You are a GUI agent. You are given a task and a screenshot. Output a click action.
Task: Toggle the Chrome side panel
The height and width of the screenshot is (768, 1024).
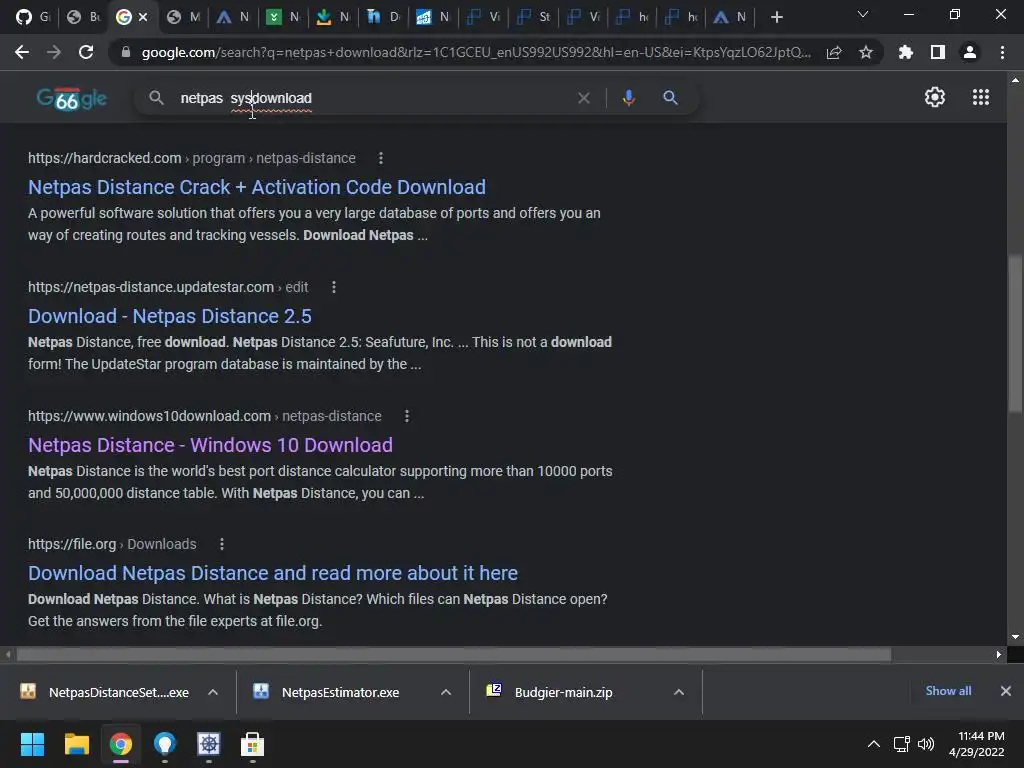(938, 52)
